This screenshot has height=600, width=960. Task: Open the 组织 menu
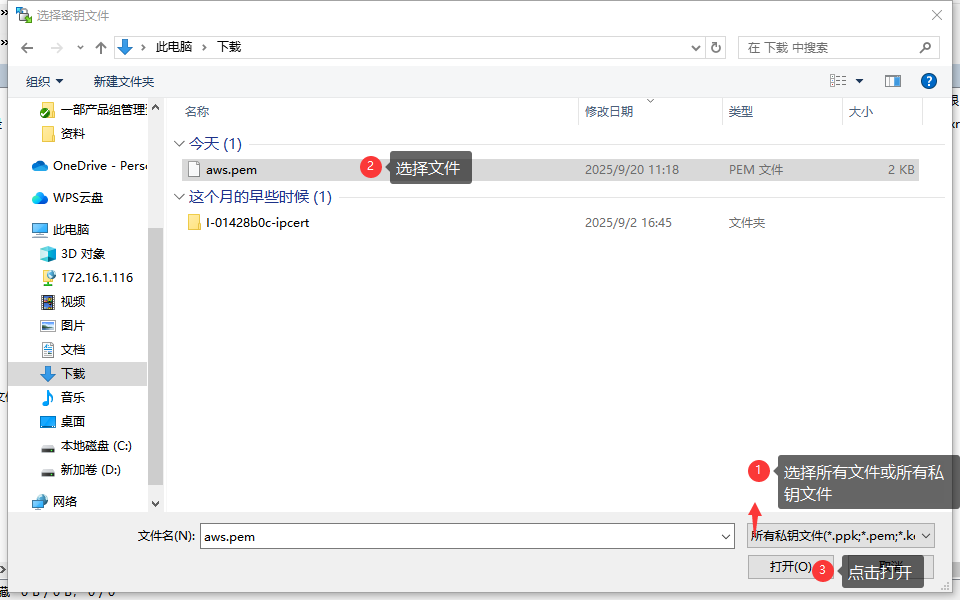point(44,81)
